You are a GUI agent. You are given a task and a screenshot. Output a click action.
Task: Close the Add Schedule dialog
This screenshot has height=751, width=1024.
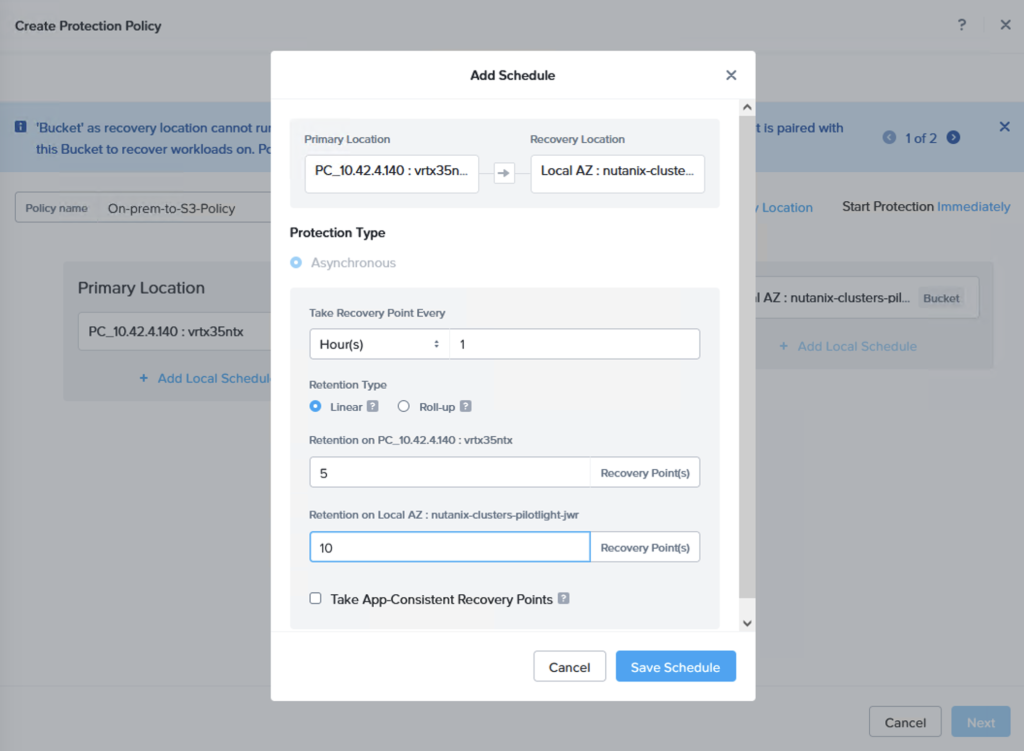pyautogui.click(x=731, y=75)
